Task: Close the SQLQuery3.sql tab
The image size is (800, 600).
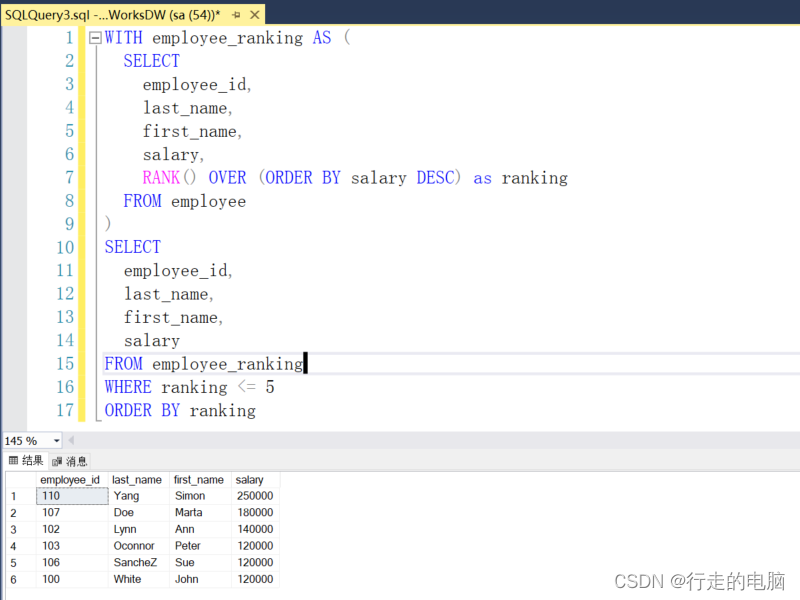Action: (254, 15)
